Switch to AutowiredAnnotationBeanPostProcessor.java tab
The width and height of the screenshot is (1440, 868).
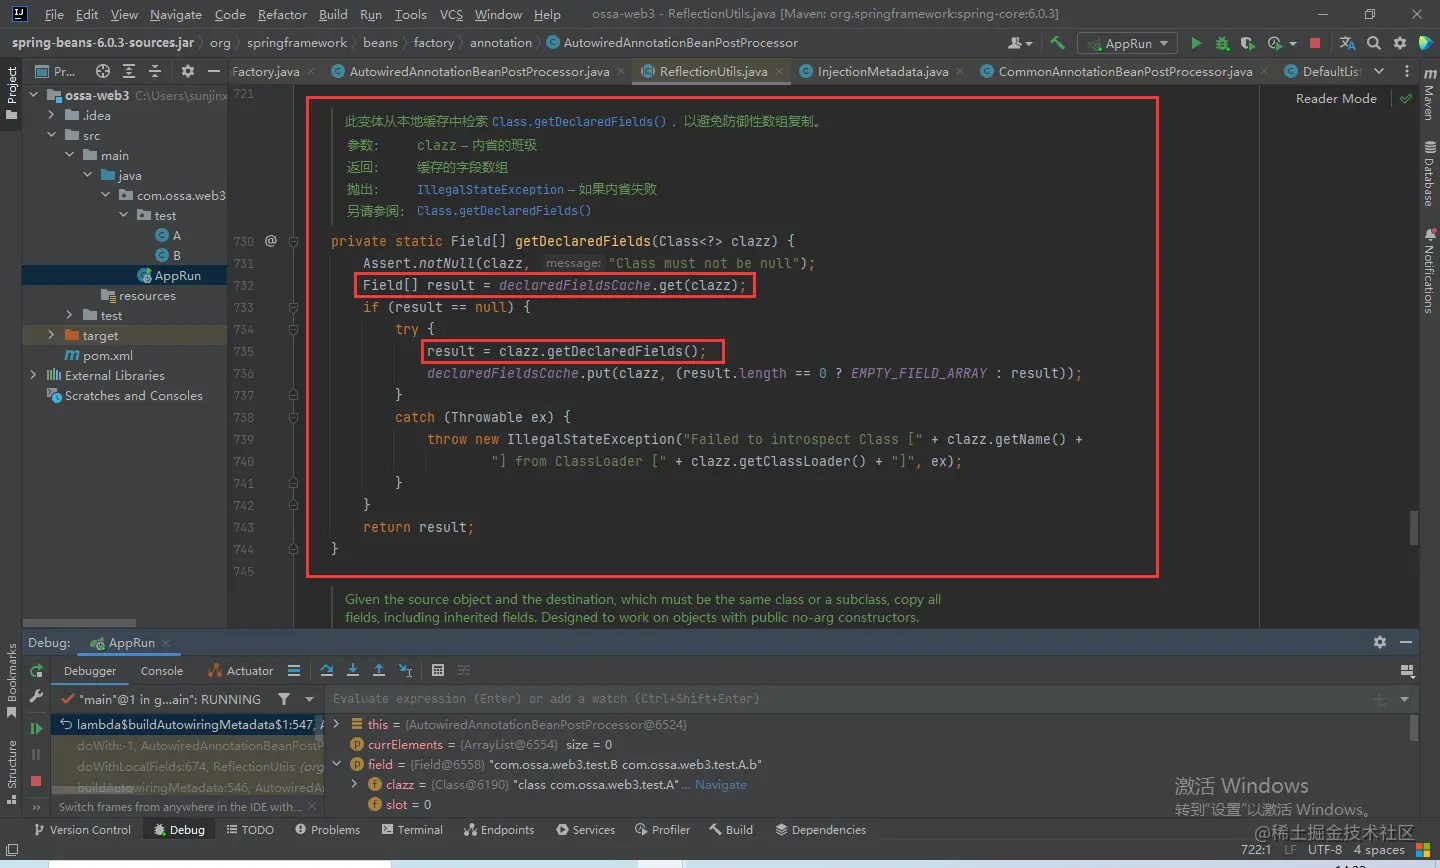coord(479,71)
